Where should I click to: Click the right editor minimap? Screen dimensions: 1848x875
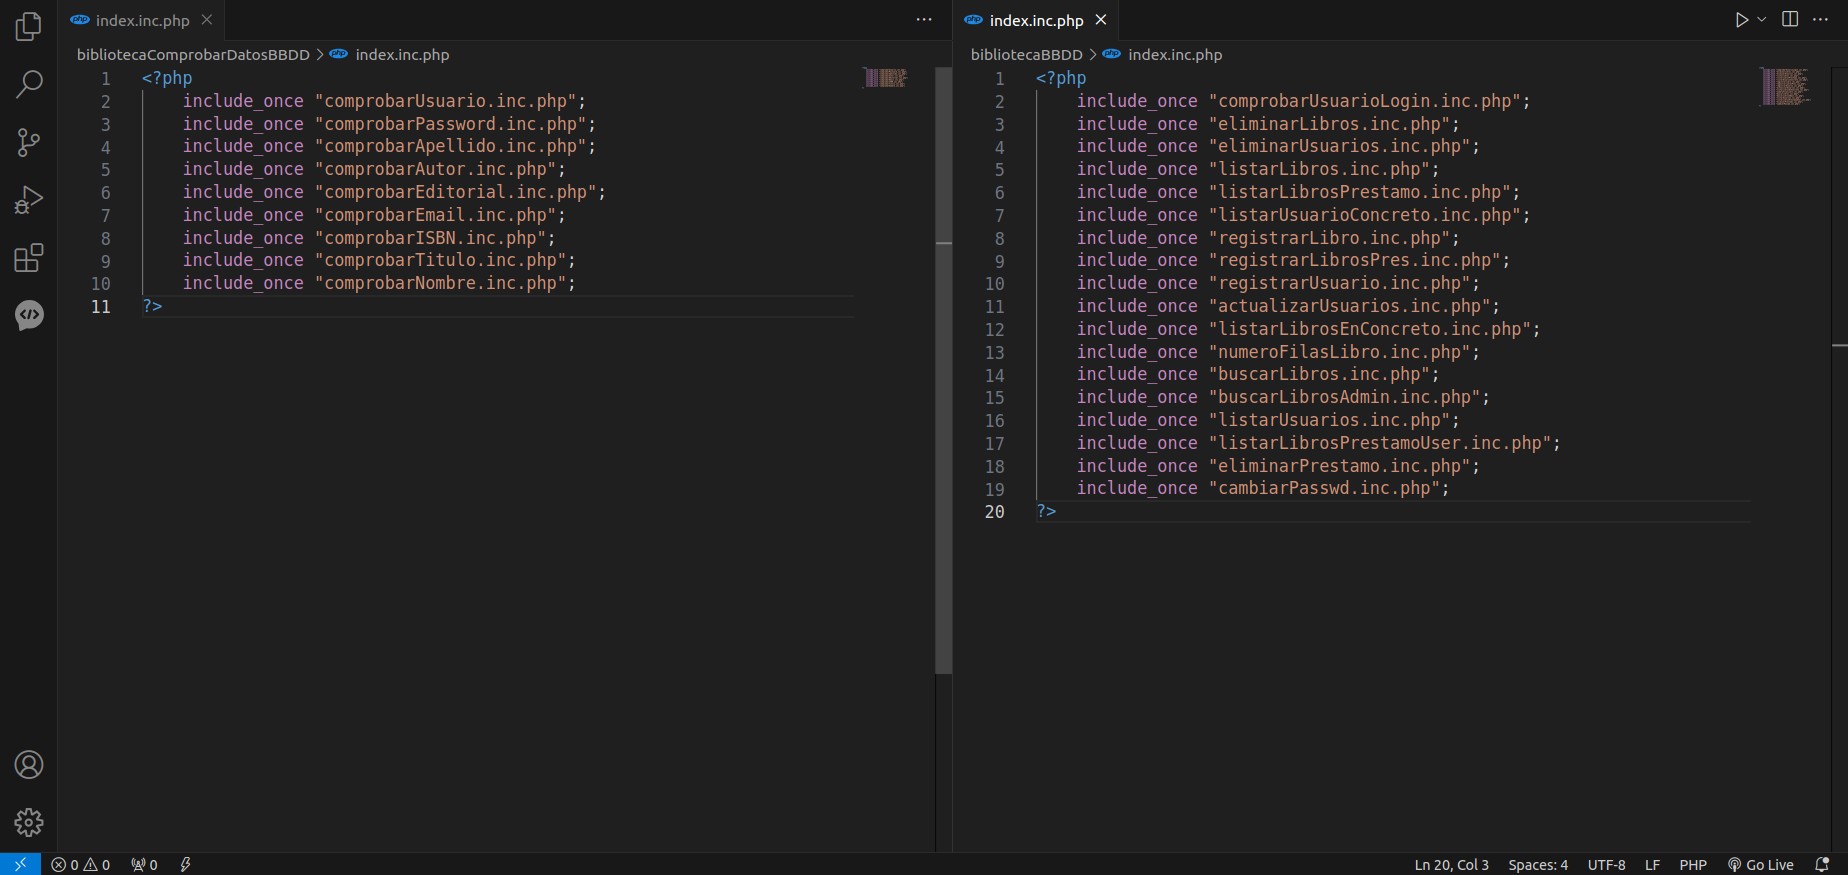tap(1786, 86)
